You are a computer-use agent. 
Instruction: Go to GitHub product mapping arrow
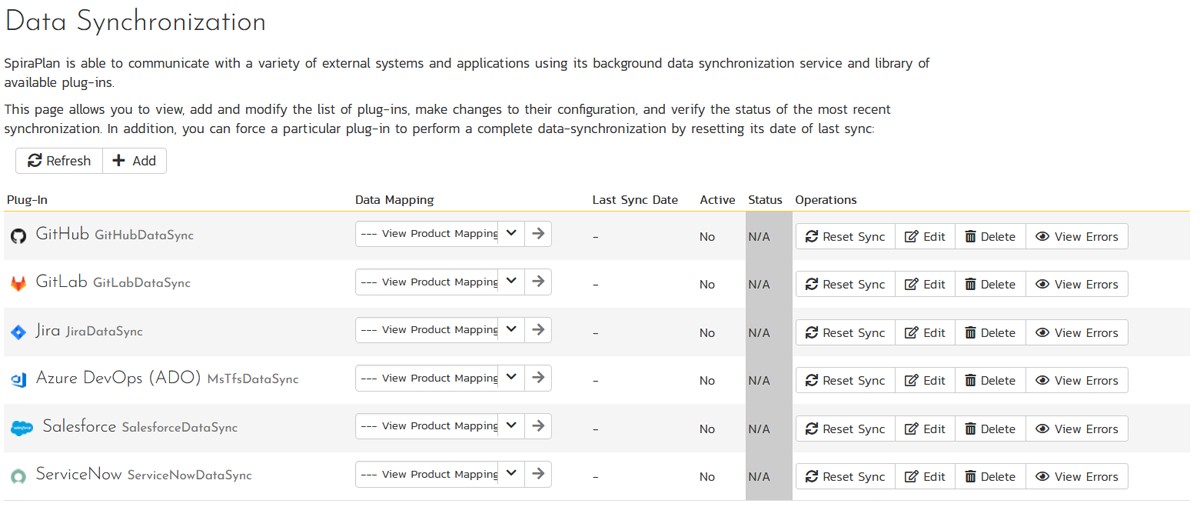[x=538, y=233]
